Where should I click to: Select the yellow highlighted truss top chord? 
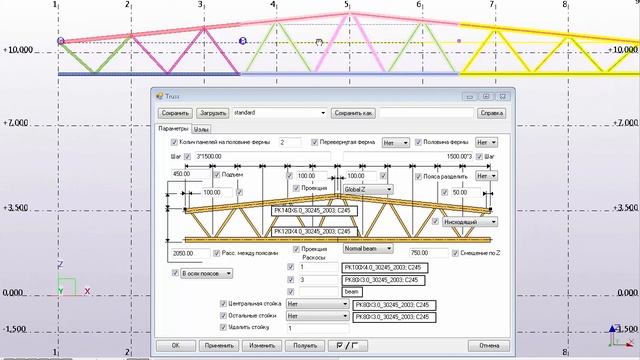coord(549,33)
